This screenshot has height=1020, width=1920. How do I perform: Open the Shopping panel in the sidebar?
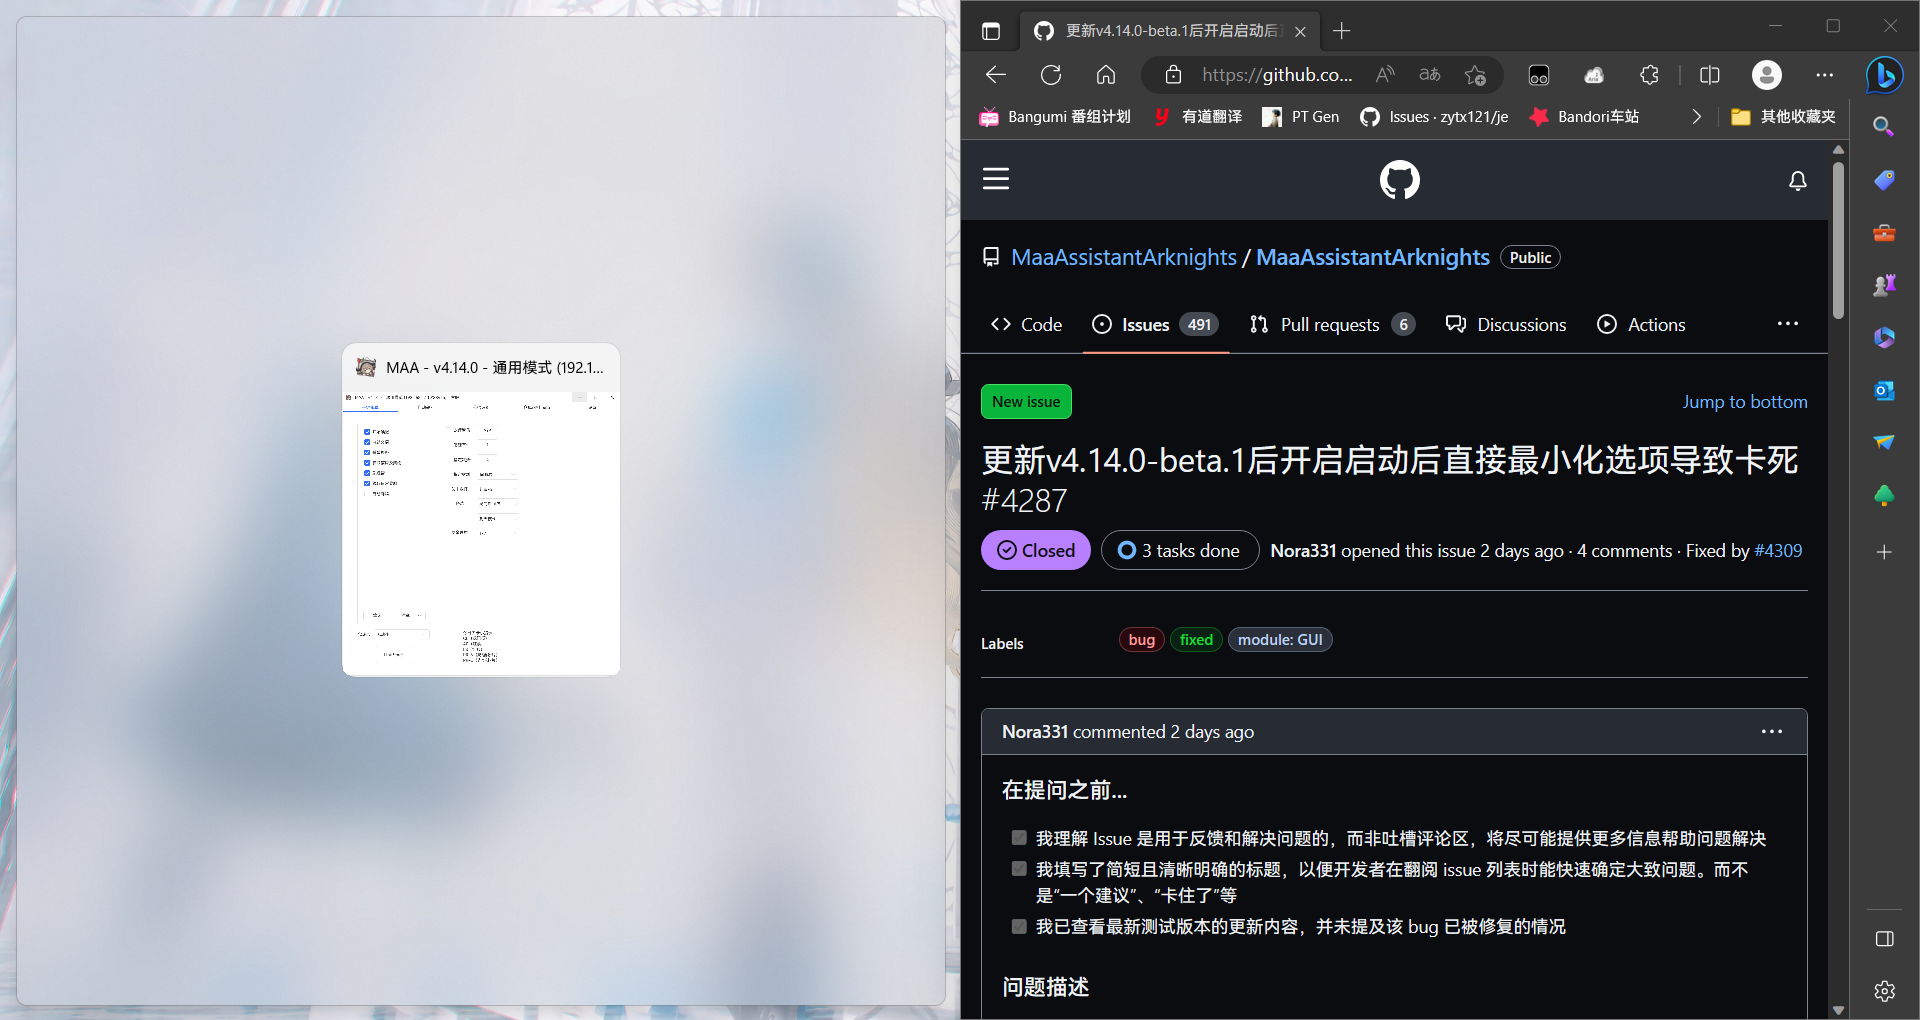1884,180
